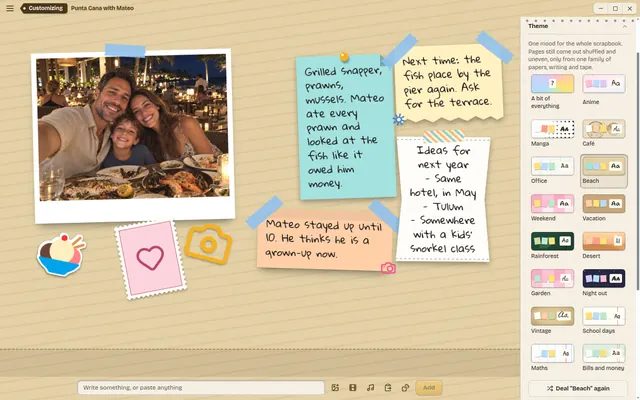Choose the Bills and money theme

[x=604, y=357]
